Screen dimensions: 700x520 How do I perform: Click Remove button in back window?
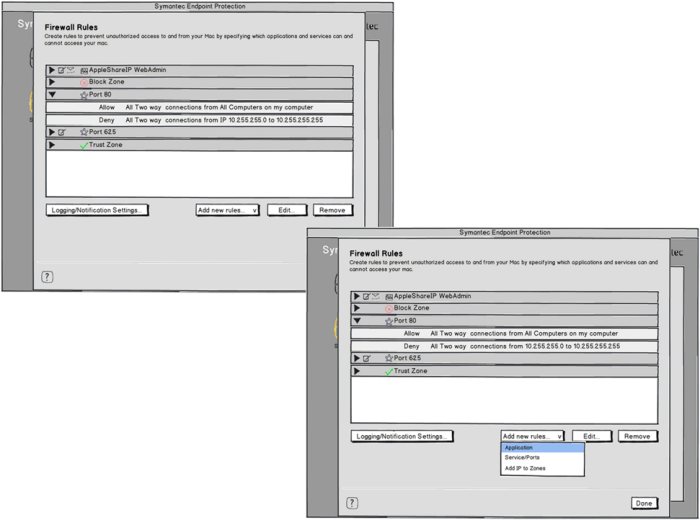pos(333,210)
